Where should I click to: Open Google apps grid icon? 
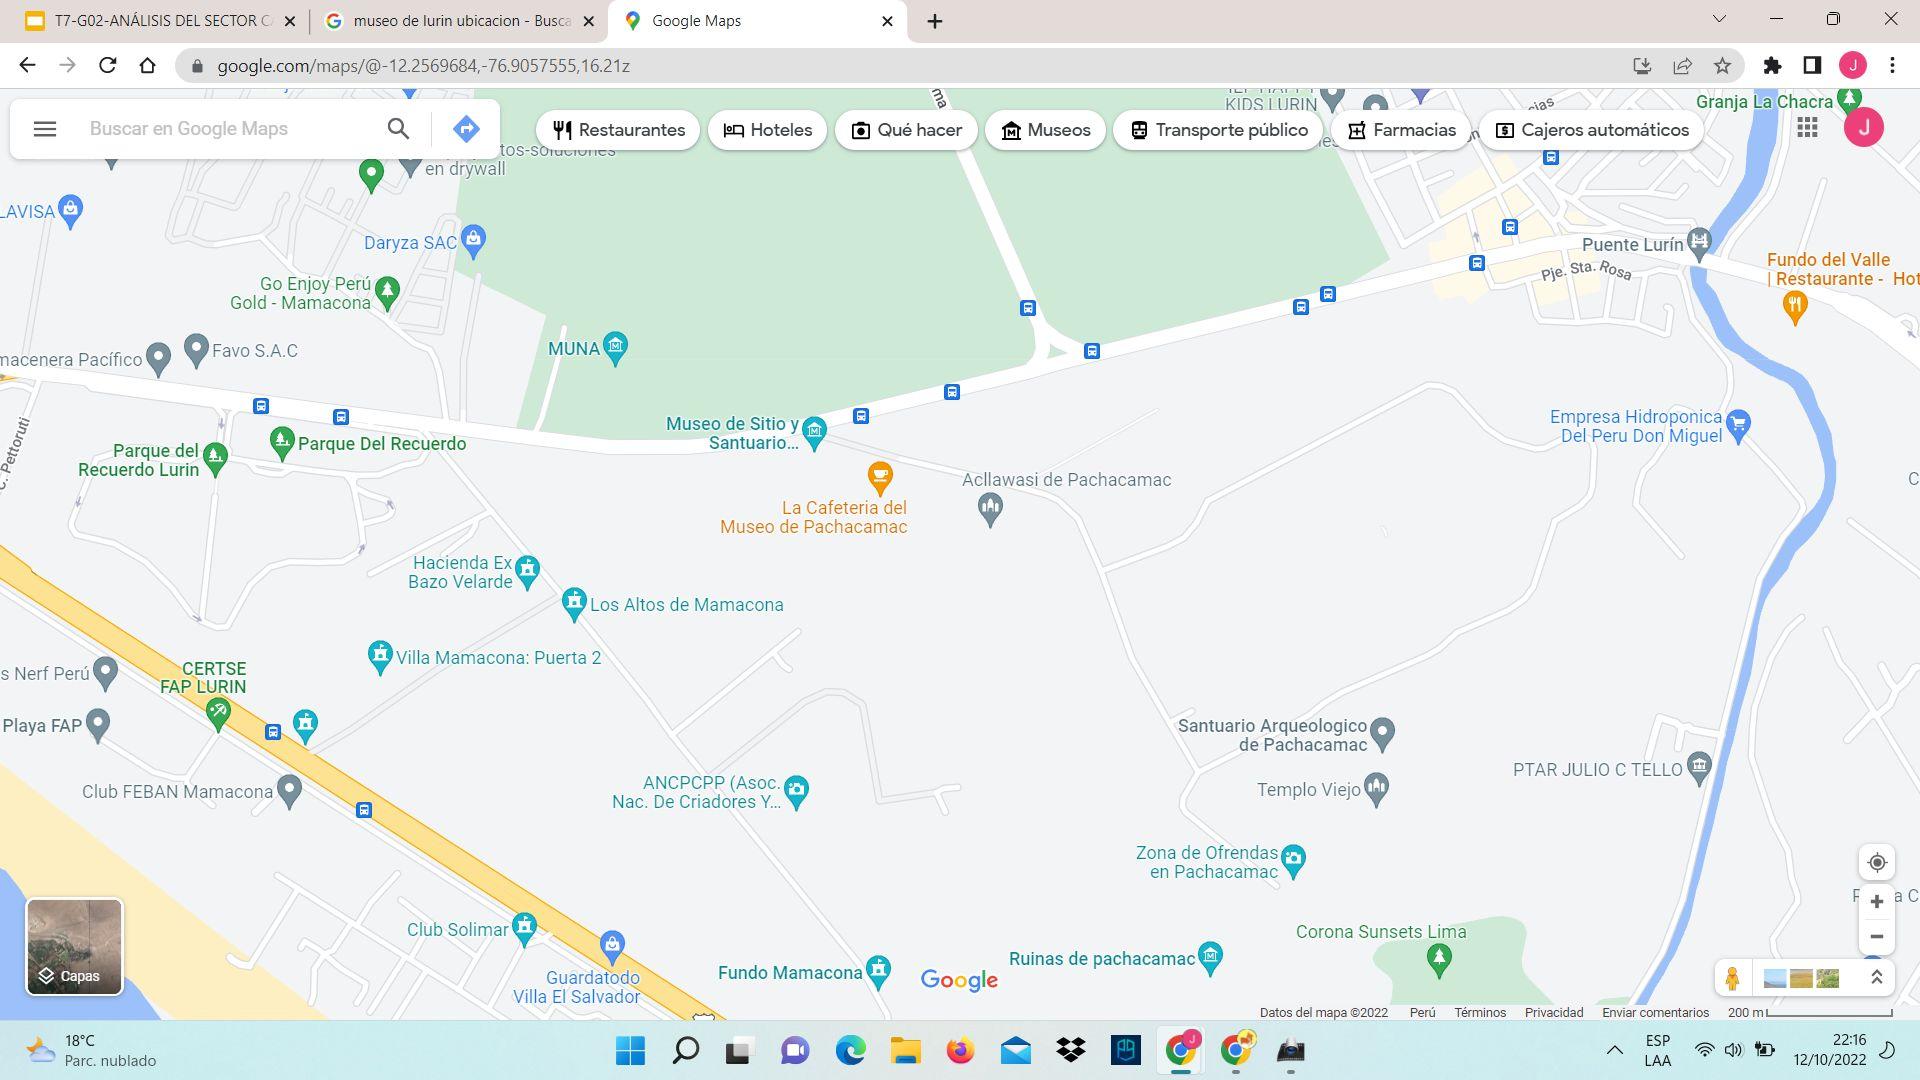1807,128
